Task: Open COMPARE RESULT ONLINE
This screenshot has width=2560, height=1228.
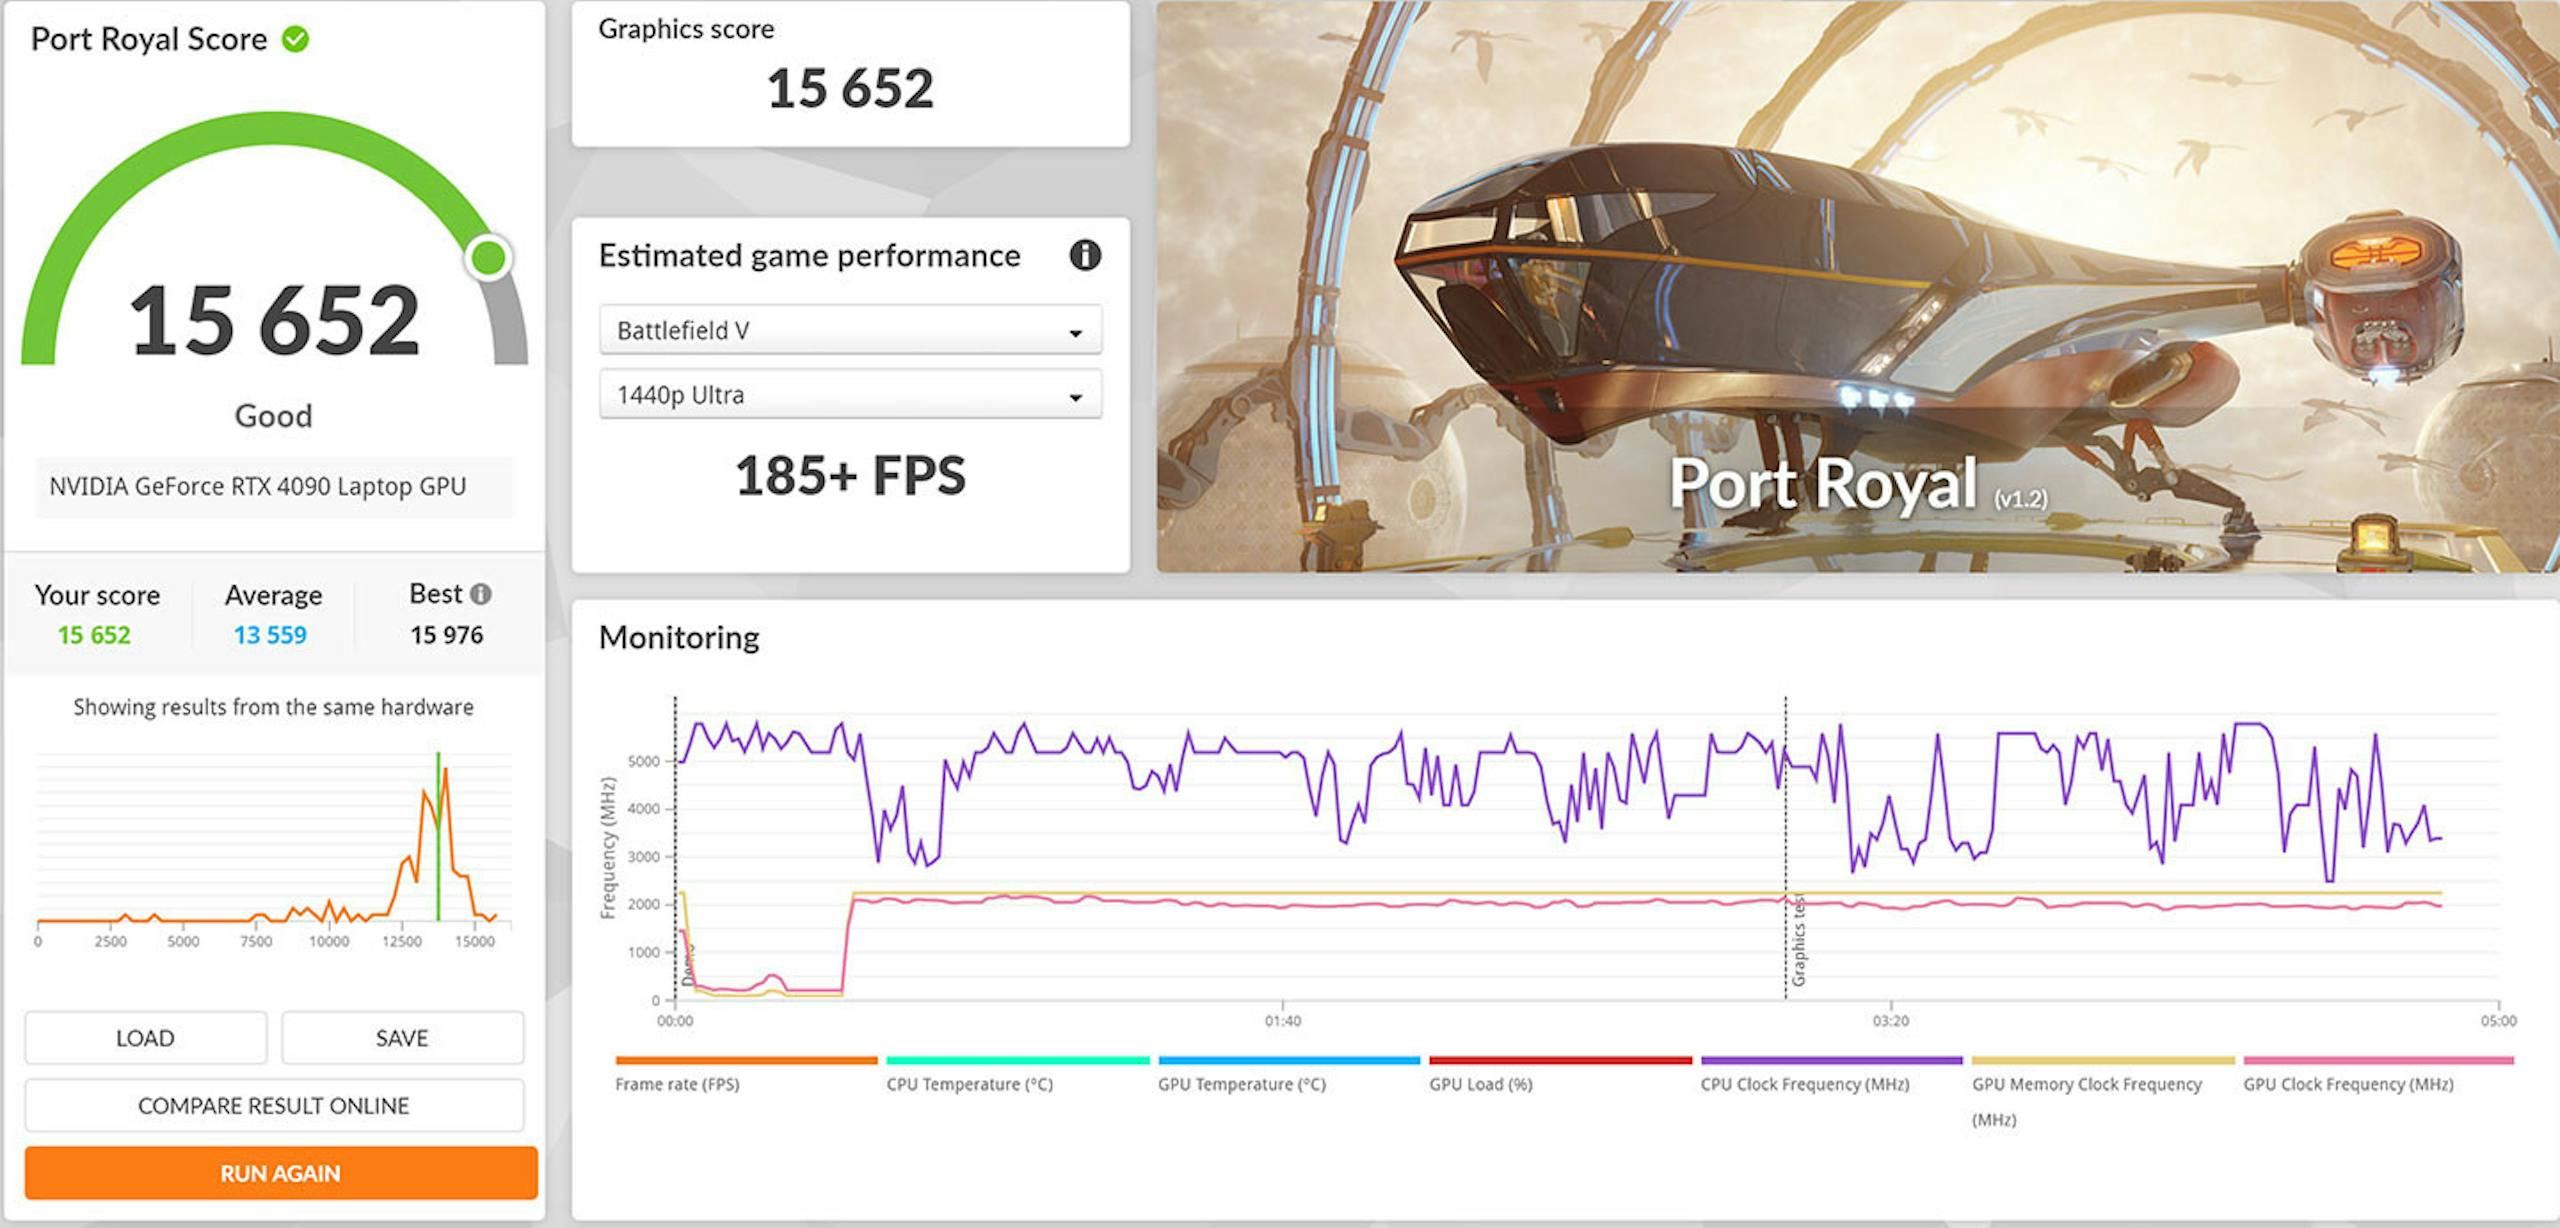Action: (274, 1105)
